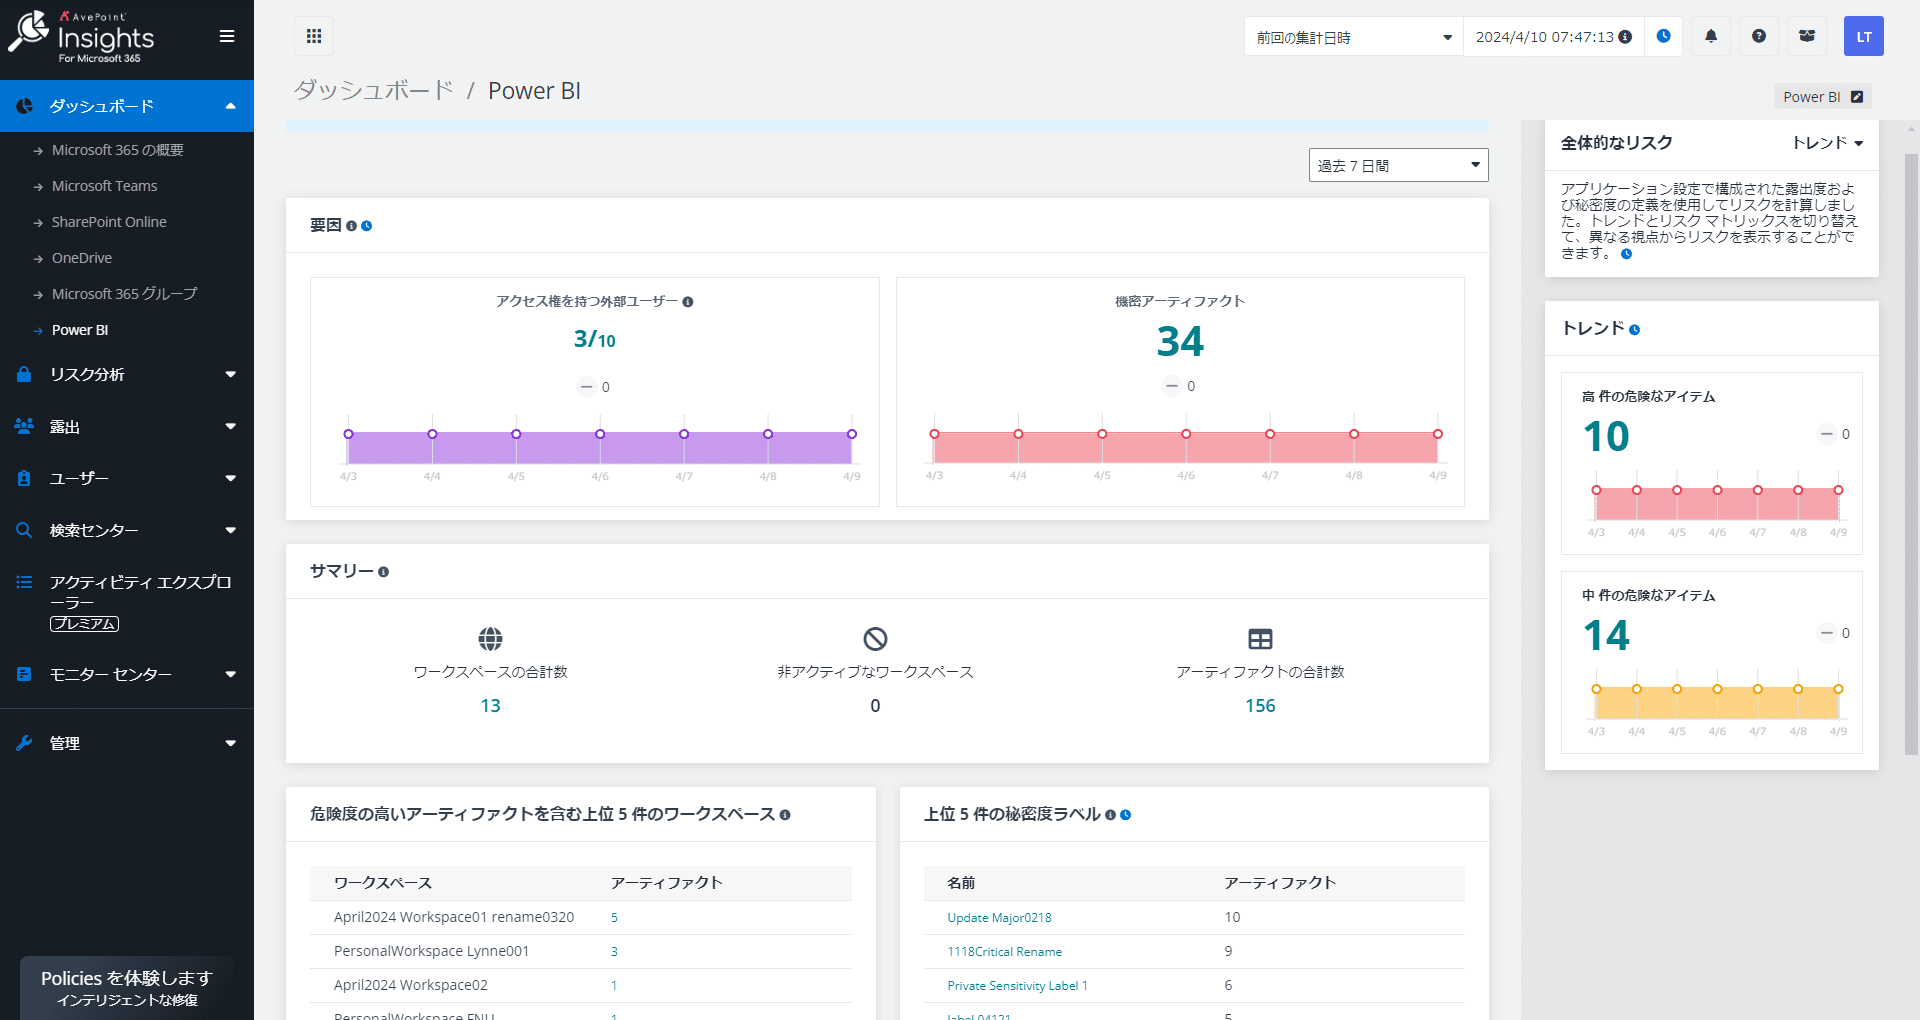Open Private Sensitivity Label 1 link

coord(1017,986)
